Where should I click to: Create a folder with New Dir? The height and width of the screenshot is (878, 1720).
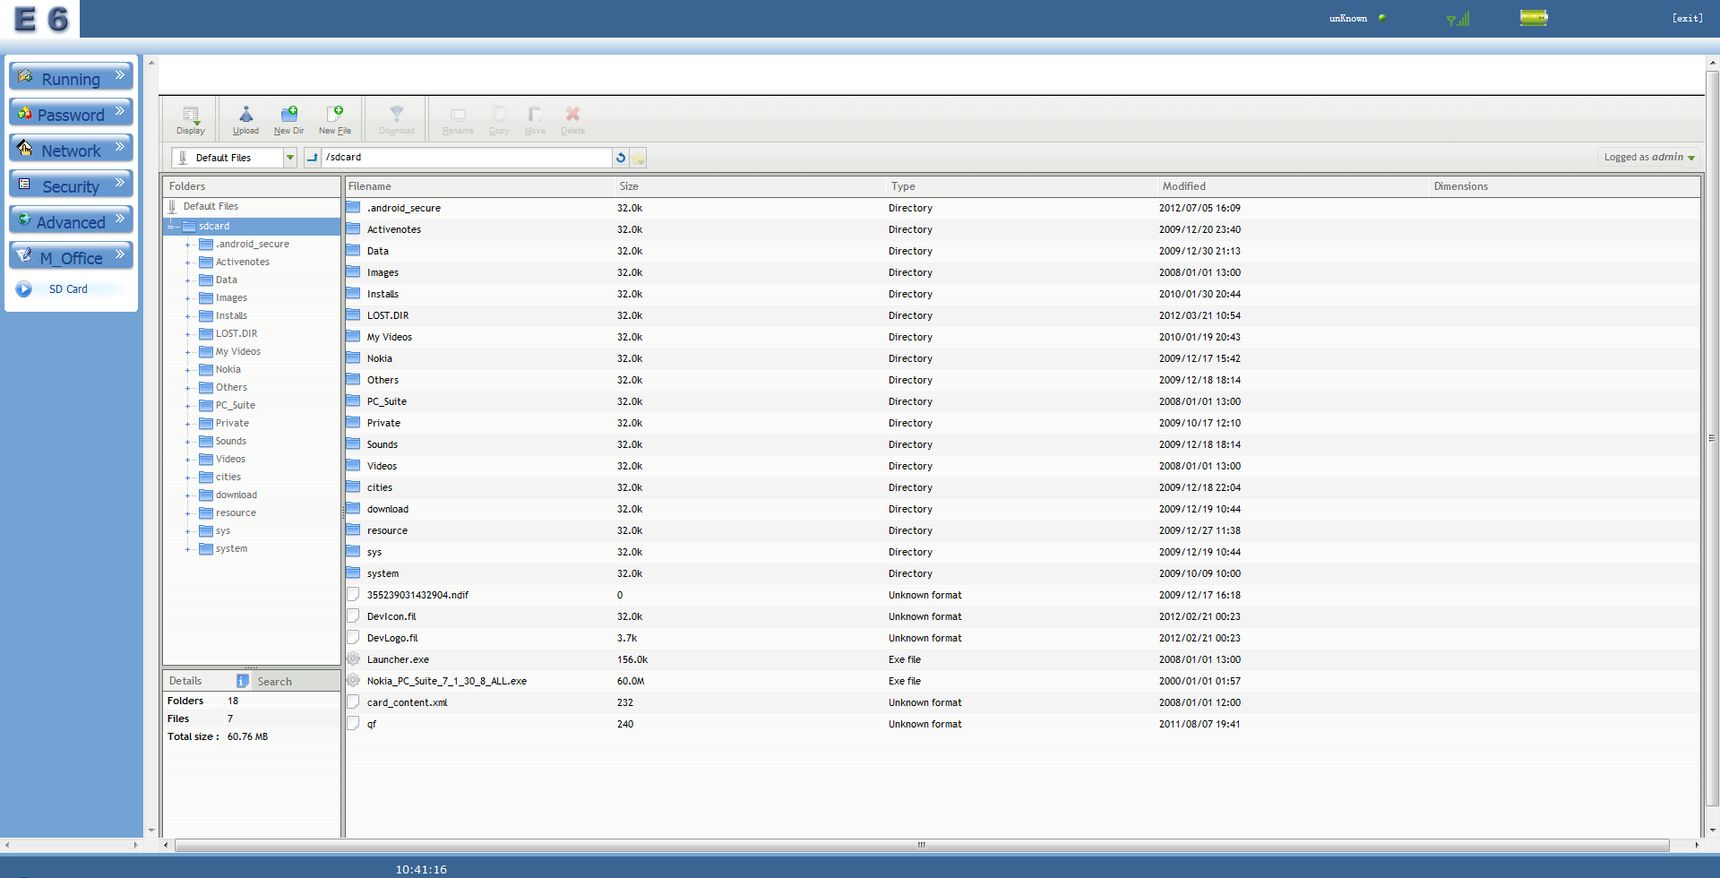coord(289,119)
